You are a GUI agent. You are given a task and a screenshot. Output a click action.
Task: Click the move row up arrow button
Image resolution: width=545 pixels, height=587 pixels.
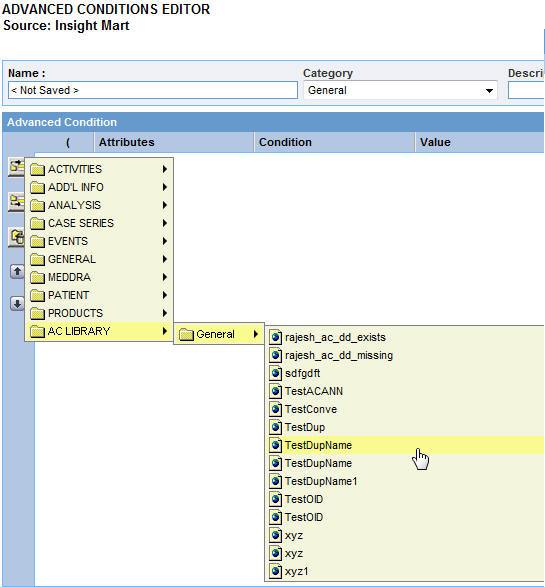[x=17, y=271]
